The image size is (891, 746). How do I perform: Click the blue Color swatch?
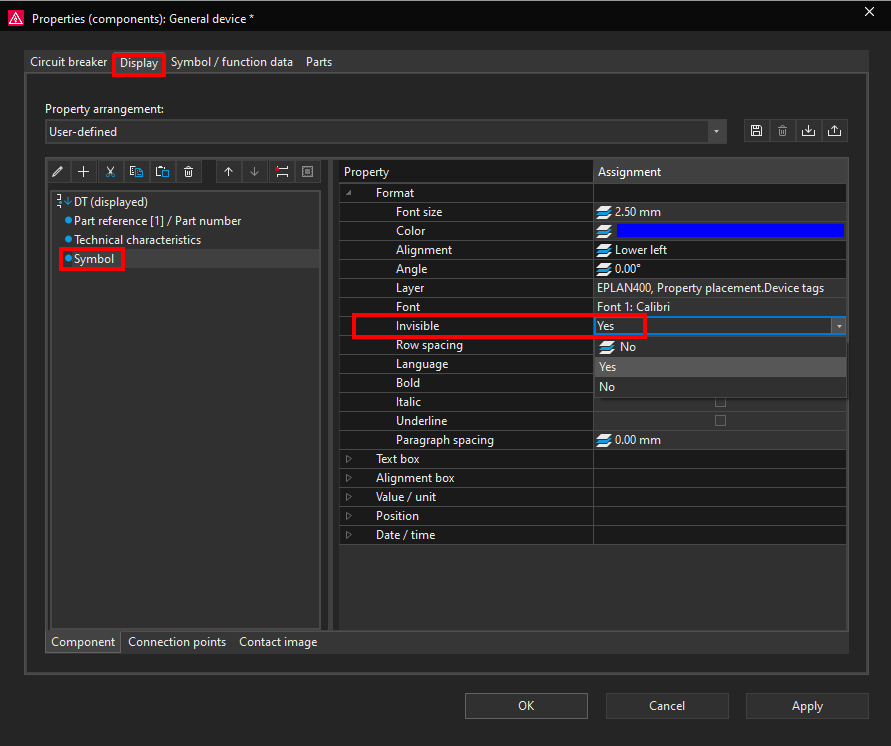(x=730, y=231)
